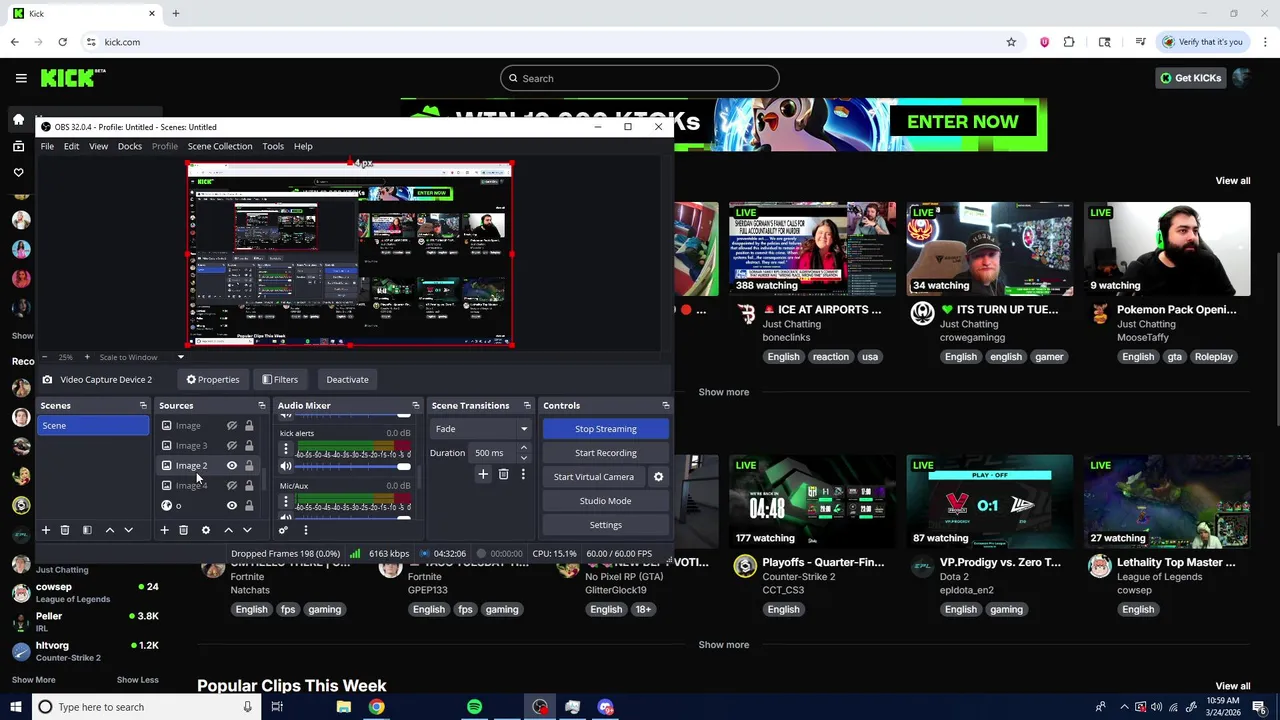Screen dimensions: 1280x720
Task: Open Spotify from the taskbar
Action: click(x=474, y=707)
